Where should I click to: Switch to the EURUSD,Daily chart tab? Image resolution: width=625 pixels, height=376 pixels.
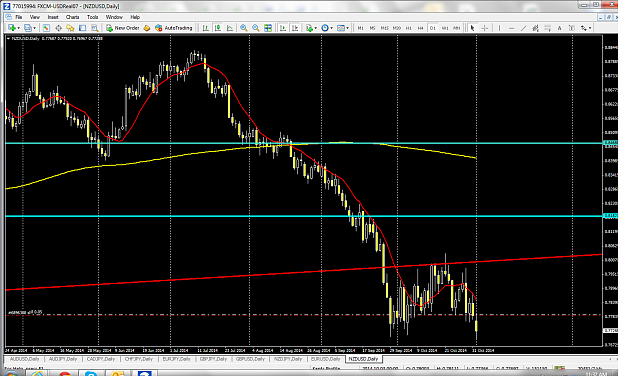[x=326, y=359]
